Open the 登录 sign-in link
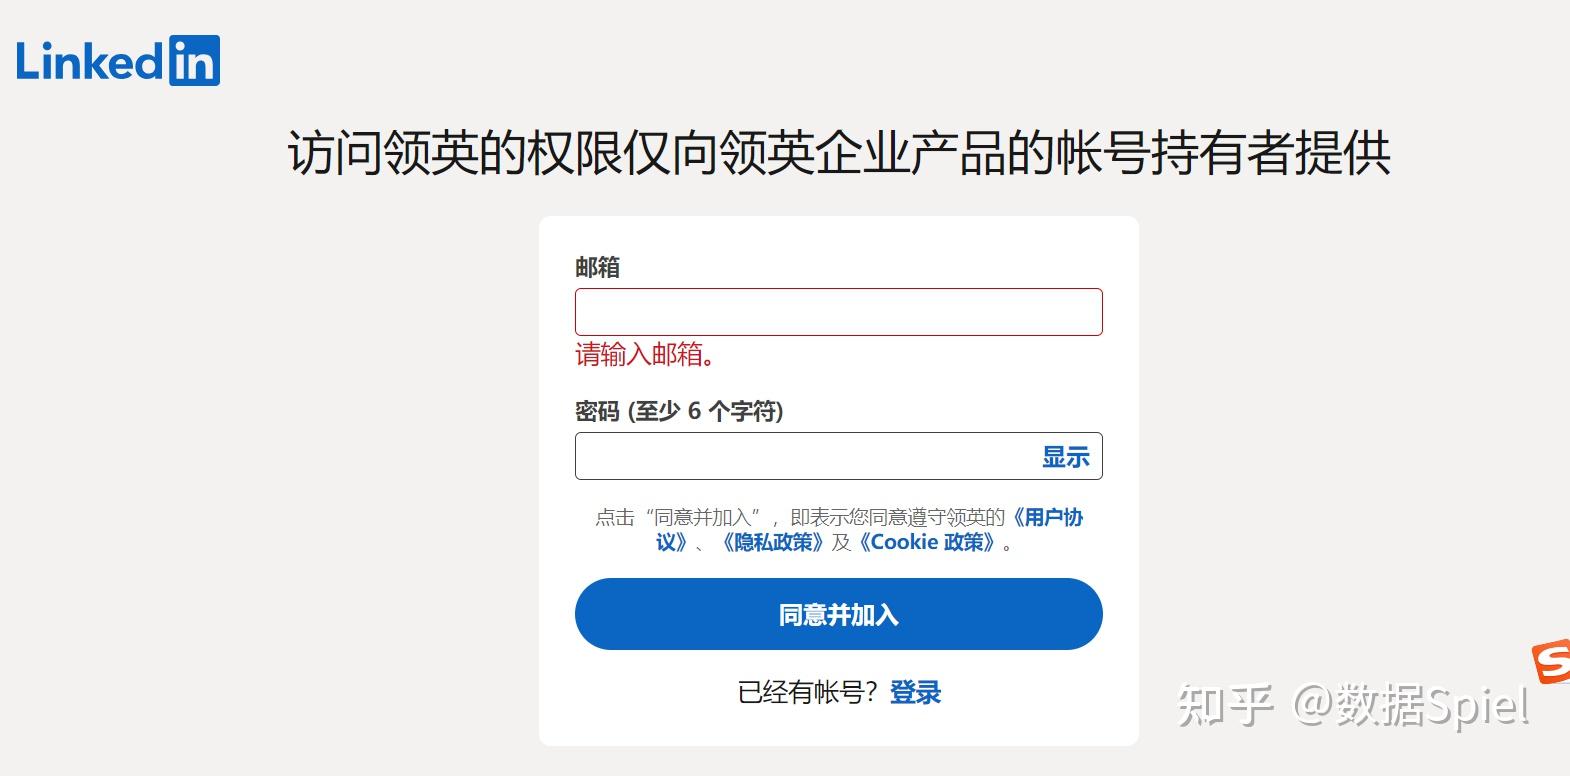Image resolution: width=1570 pixels, height=776 pixels. pyautogui.click(x=915, y=691)
